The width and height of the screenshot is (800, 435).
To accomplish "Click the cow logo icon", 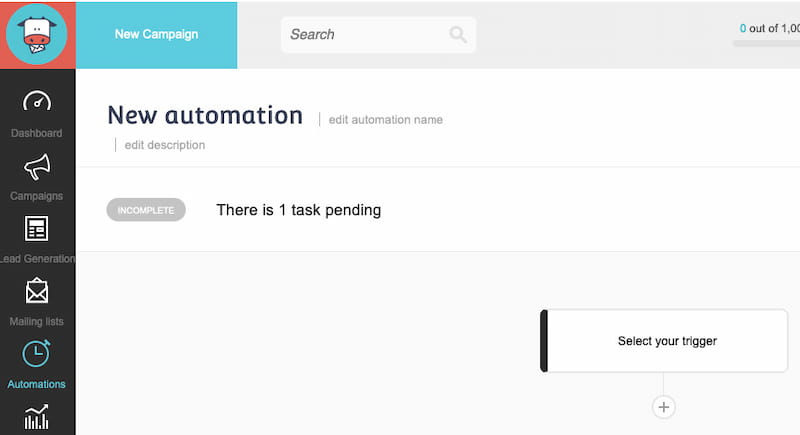I will tap(37, 34).
